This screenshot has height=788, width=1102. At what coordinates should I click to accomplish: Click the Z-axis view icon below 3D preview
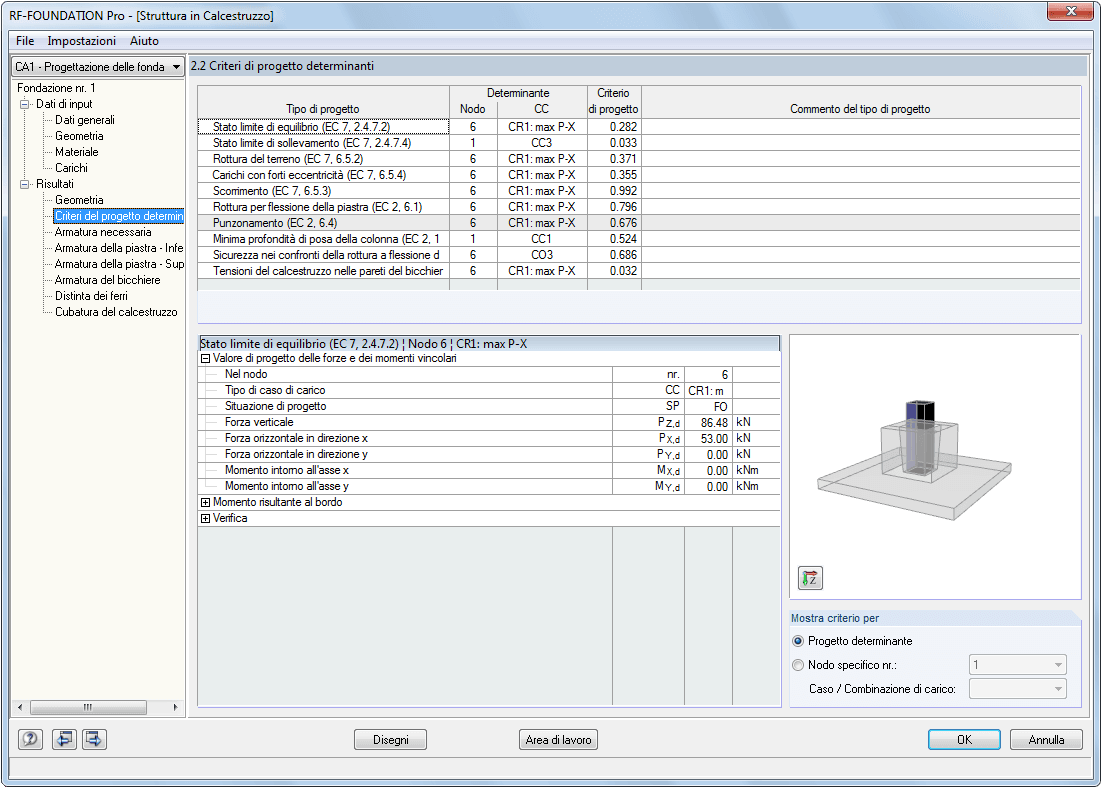810,578
